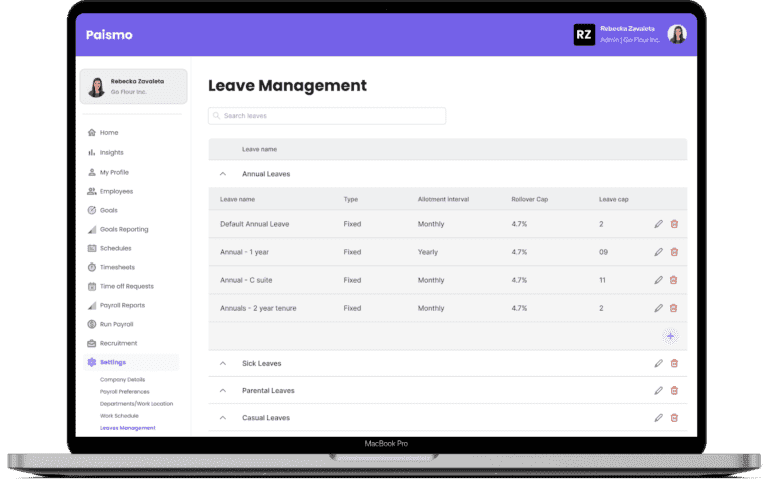This screenshot has width=768, height=480.
Task: Open Timesheets in the sidebar
Action: pyautogui.click(x=117, y=267)
